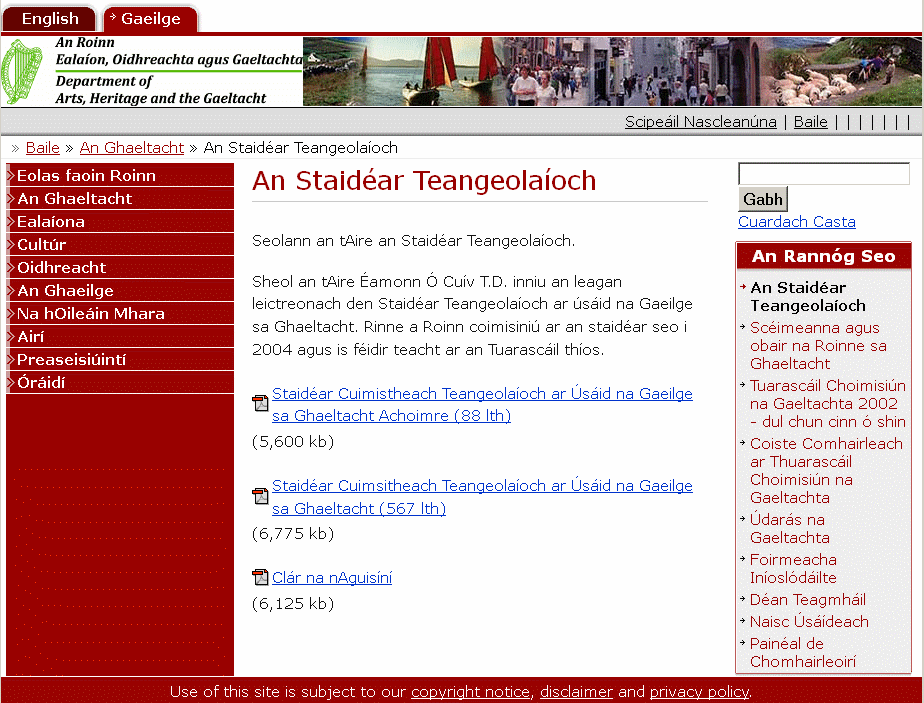This screenshot has height=703, width=924.
Task: Click the An Ghaeltacht breadcrumb link
Action: (132, 148)
